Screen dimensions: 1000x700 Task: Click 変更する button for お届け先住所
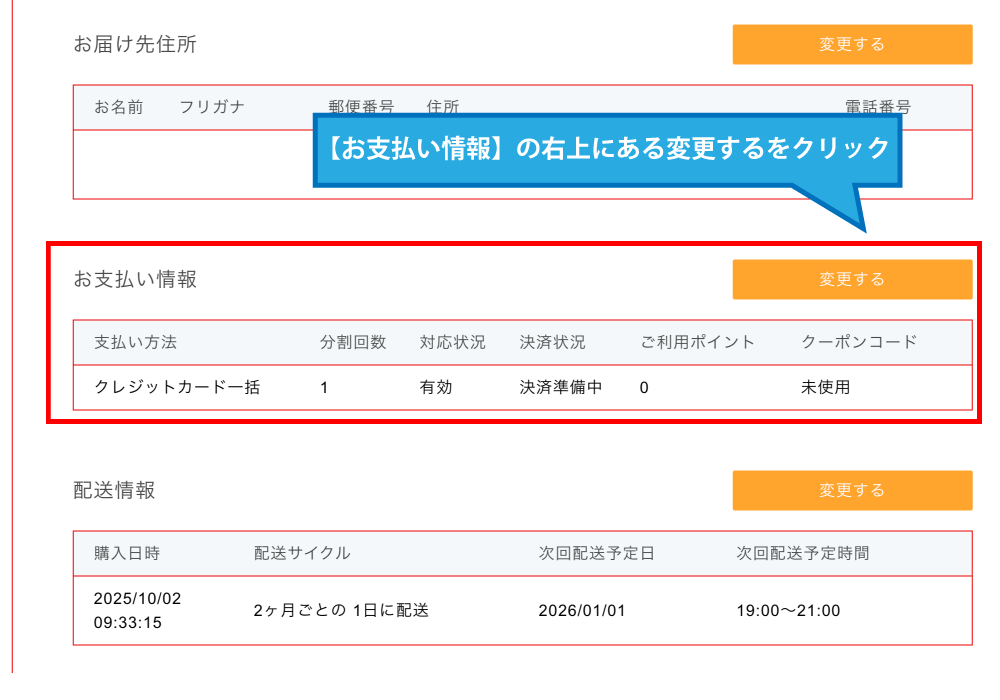coord(852,45)
